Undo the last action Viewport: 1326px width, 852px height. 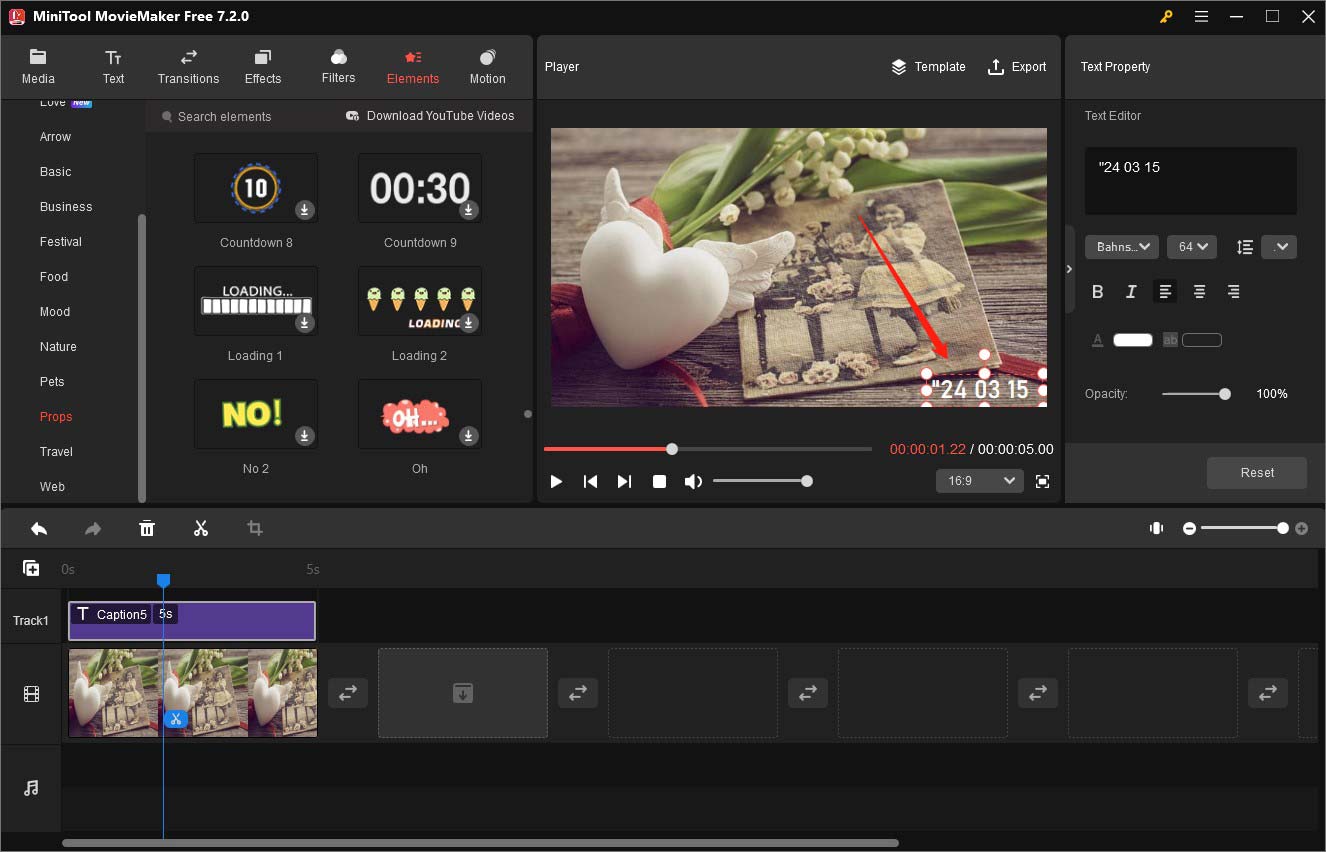point(39,528)
